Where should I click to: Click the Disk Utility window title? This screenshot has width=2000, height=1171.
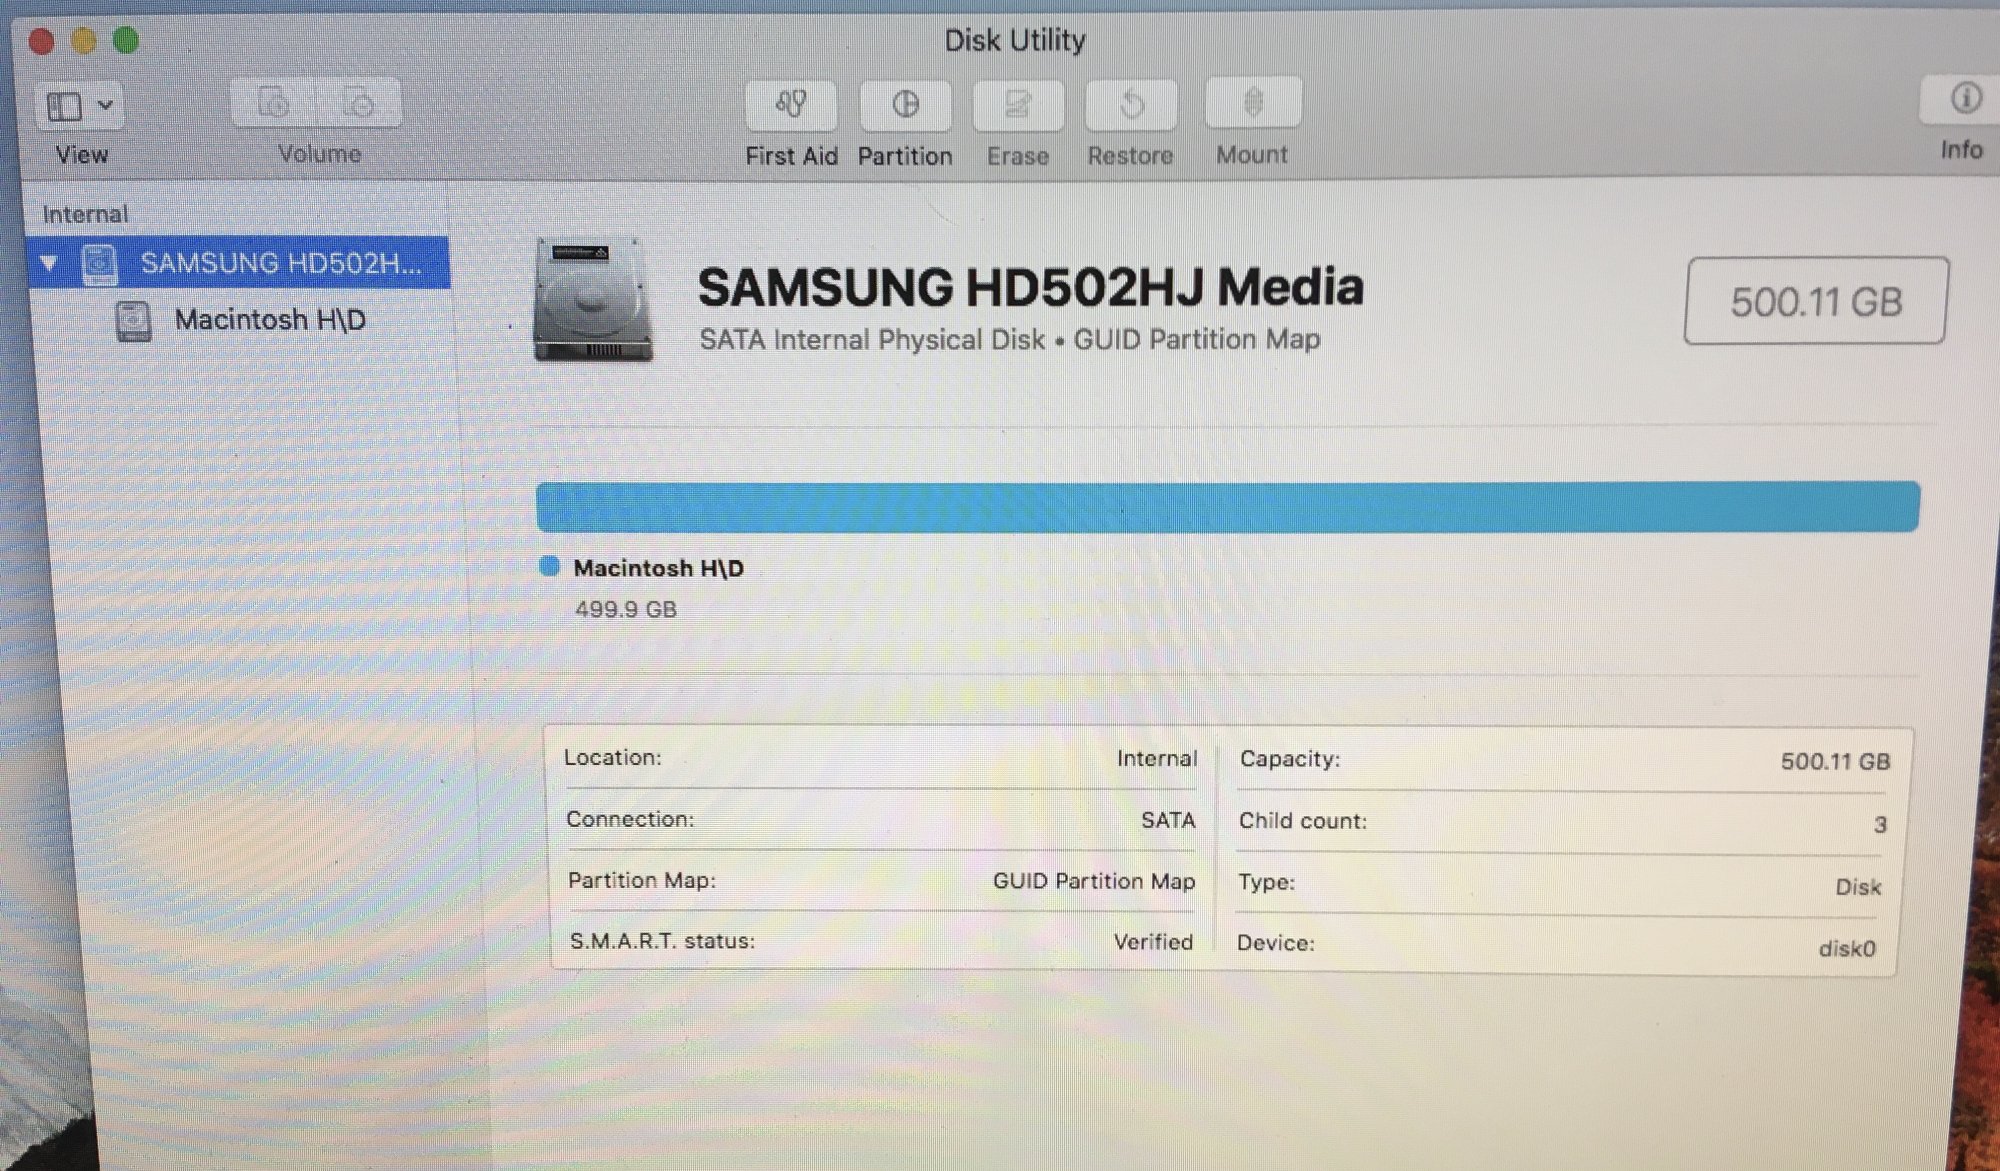click(1014, 40)
